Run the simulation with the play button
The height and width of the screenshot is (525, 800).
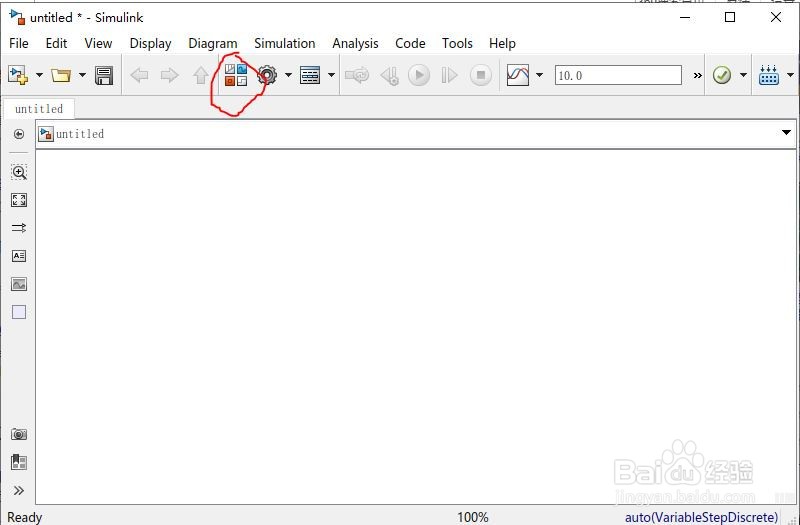pos(419,75)
